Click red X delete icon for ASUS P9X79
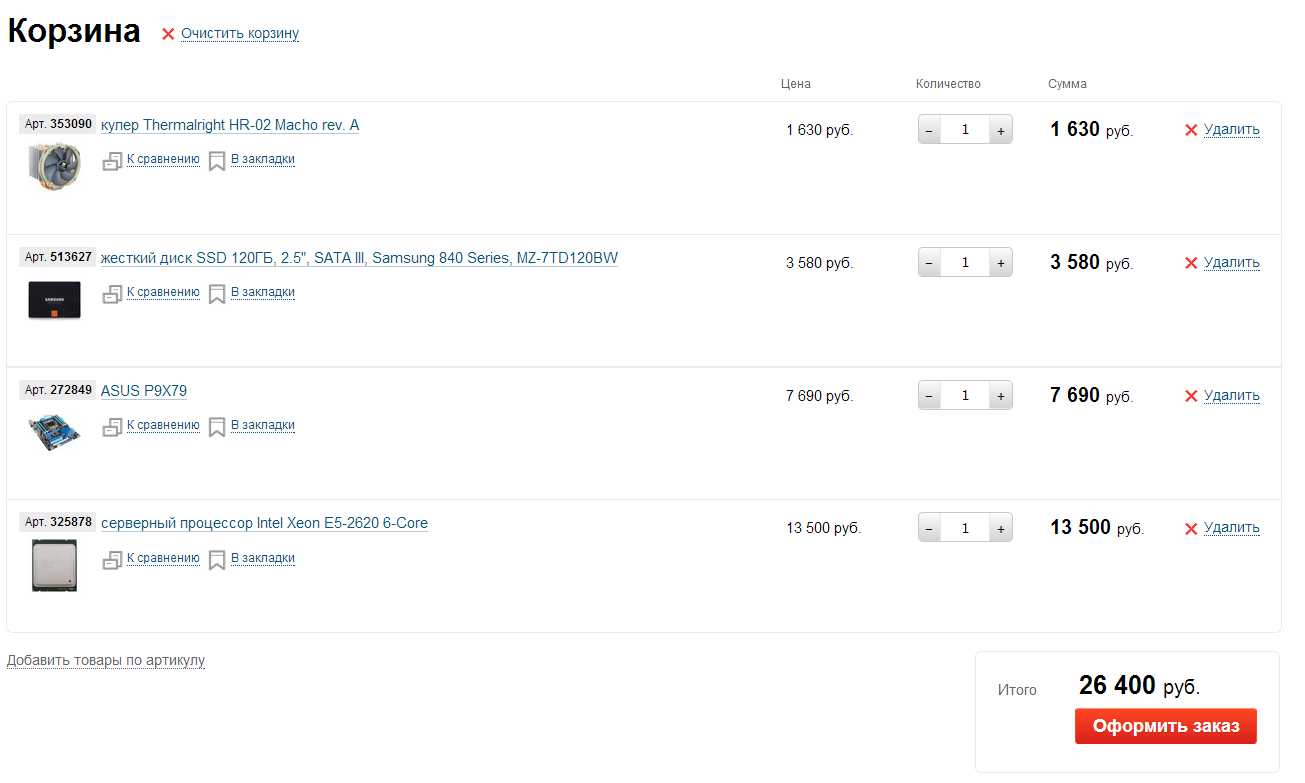Image resolution: width=1305 pixels, height=783 pixels. pos(1190,396)
